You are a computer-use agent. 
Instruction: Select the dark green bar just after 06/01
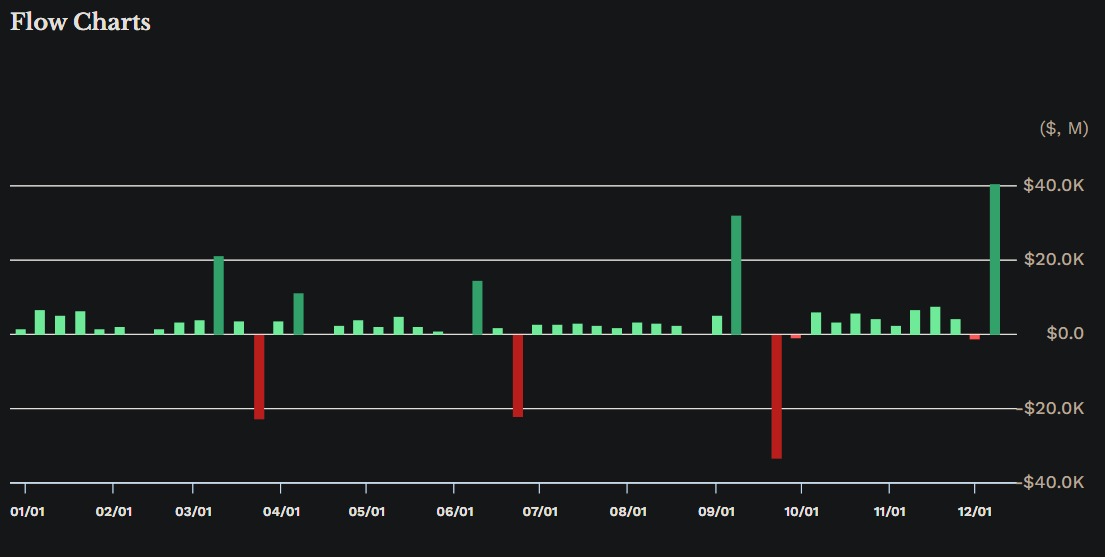click(477, 307)
